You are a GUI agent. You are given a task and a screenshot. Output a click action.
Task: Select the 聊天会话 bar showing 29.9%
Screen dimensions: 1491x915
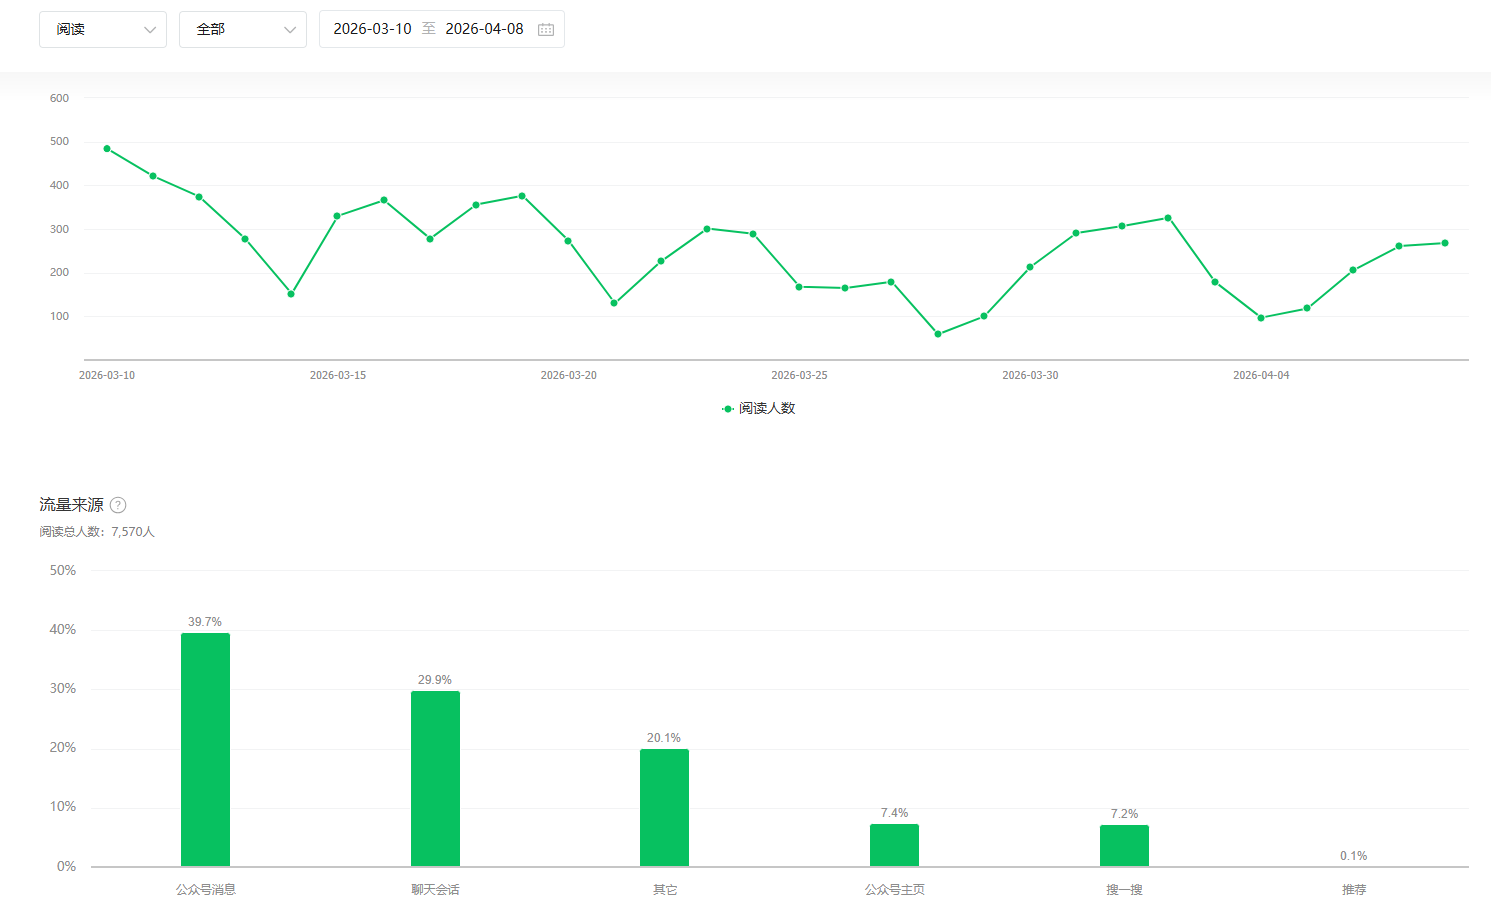(x=435, y=778)
